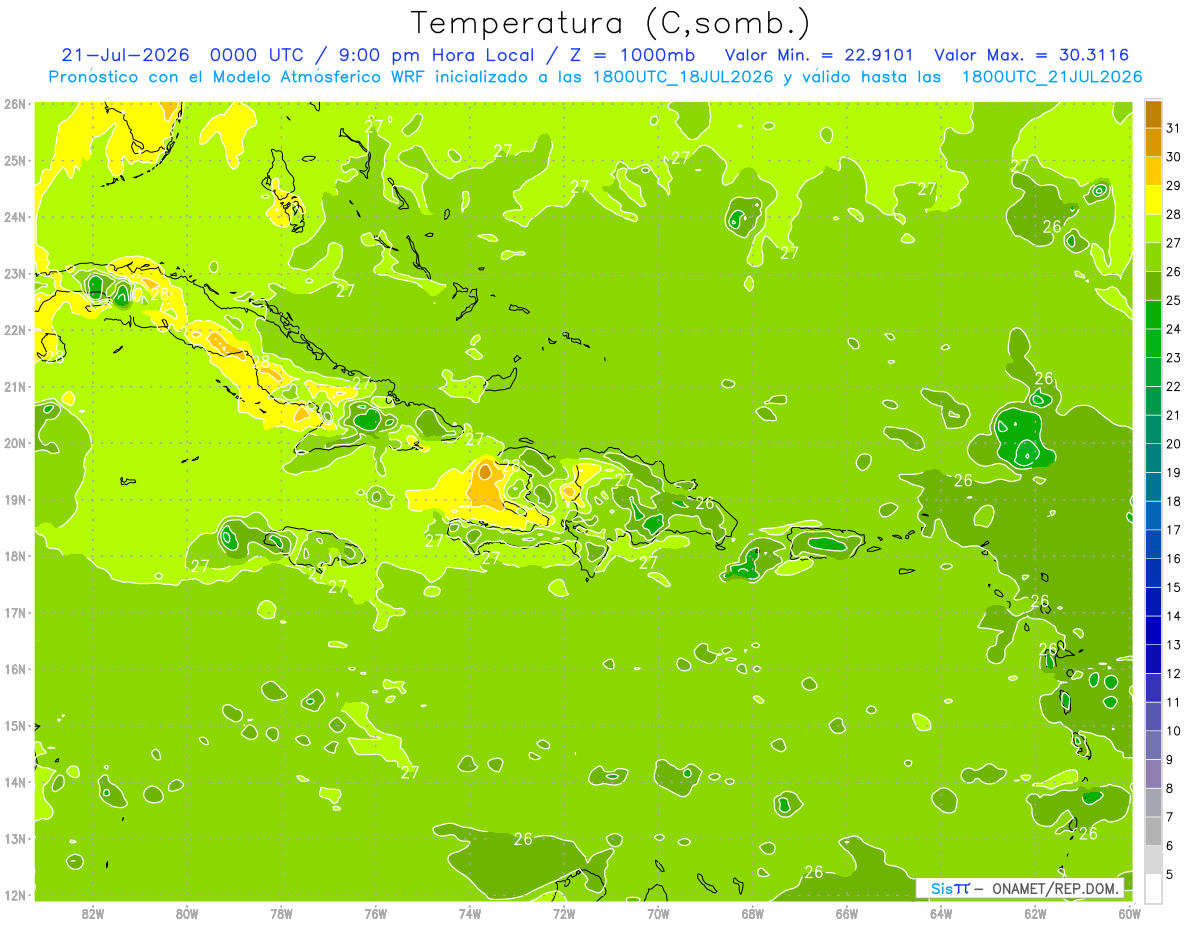Screen dimensions: 1200x927
Task: Click the 'Temperatura (C,somb.)' map title
Action: tap(611, 23)
